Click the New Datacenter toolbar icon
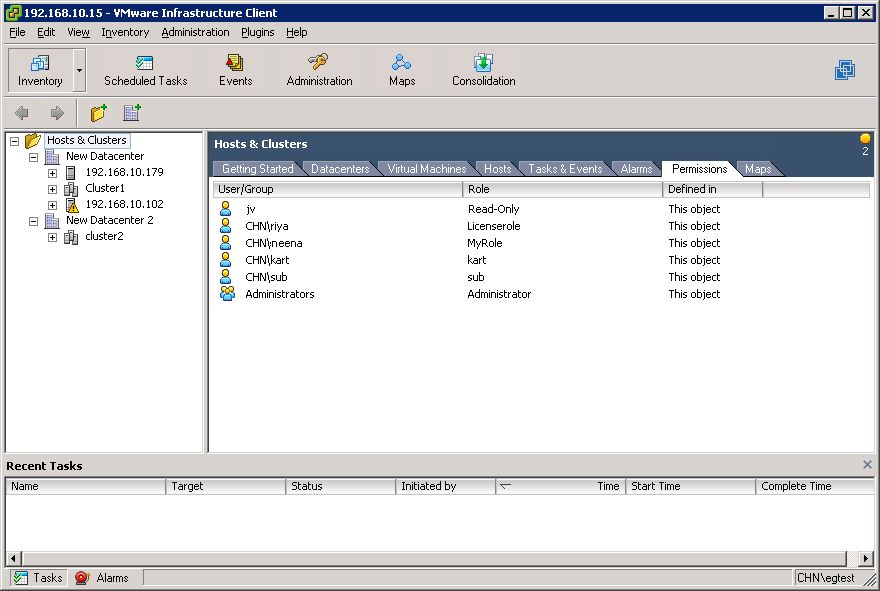The image size is (880, 591). (132, 113)
